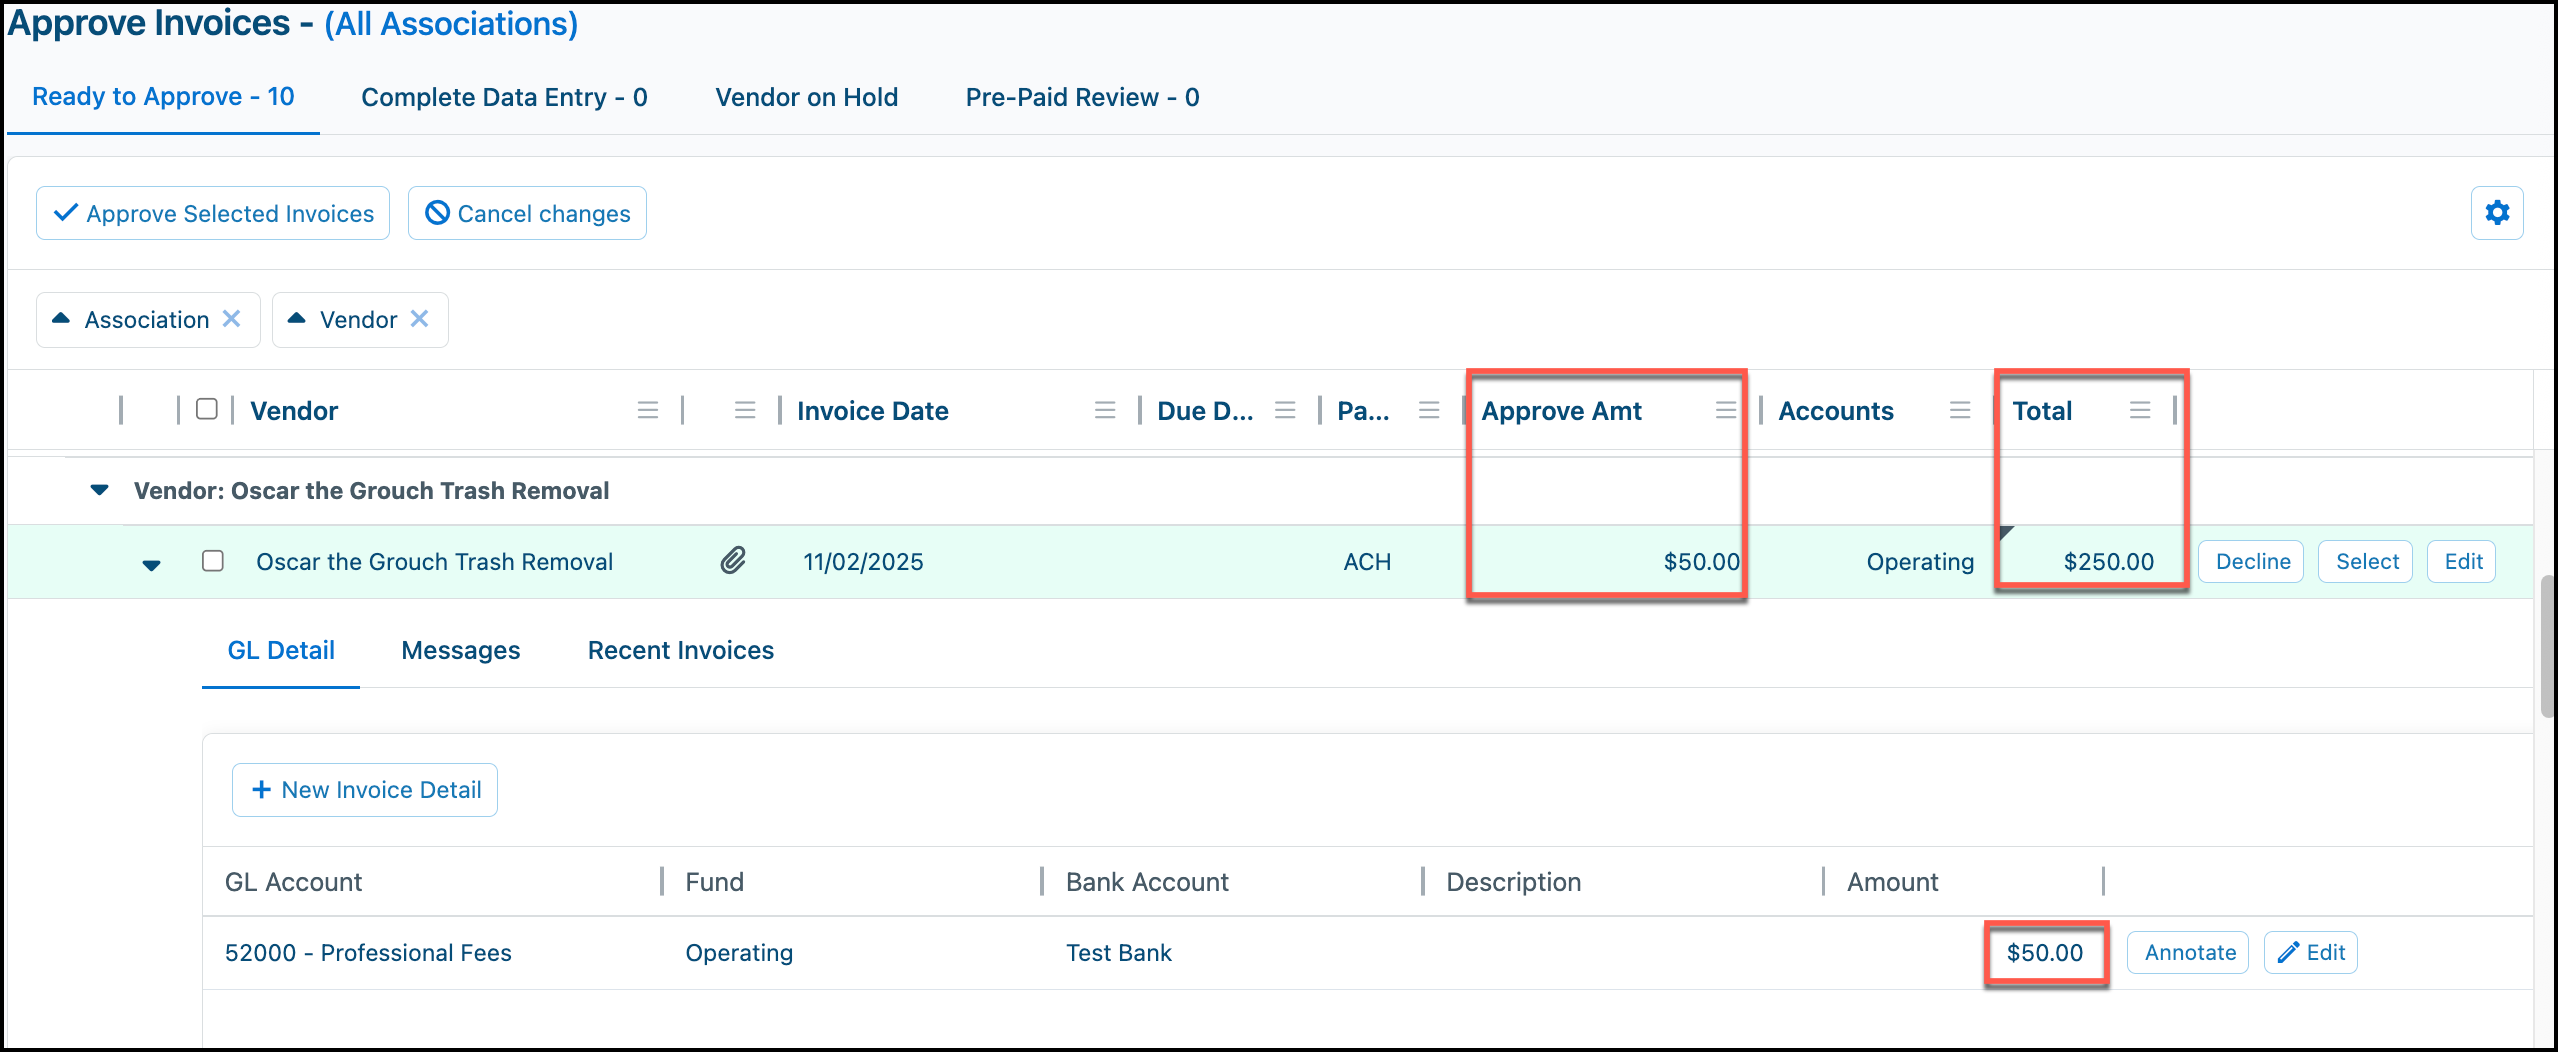Remove the Vendor grouping chip
This screenshot has width=2558, height=1052.
[420, 319]
